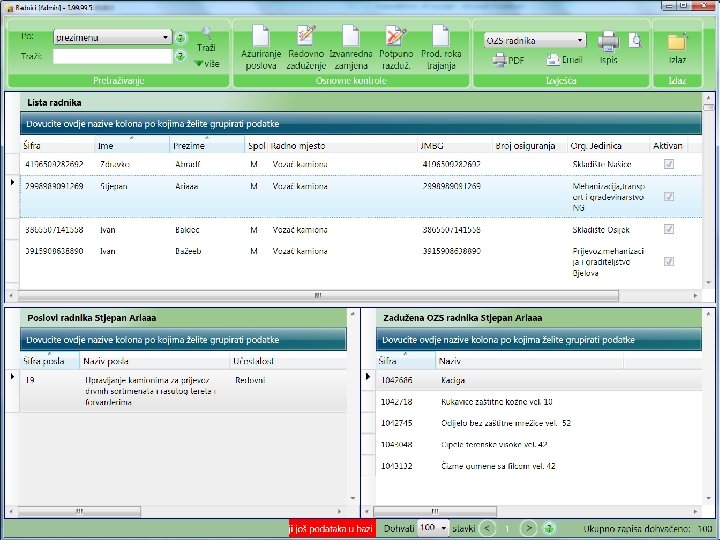Sort by Radno mjesto column header
720x540 pixels.
(x=343, y=146)
